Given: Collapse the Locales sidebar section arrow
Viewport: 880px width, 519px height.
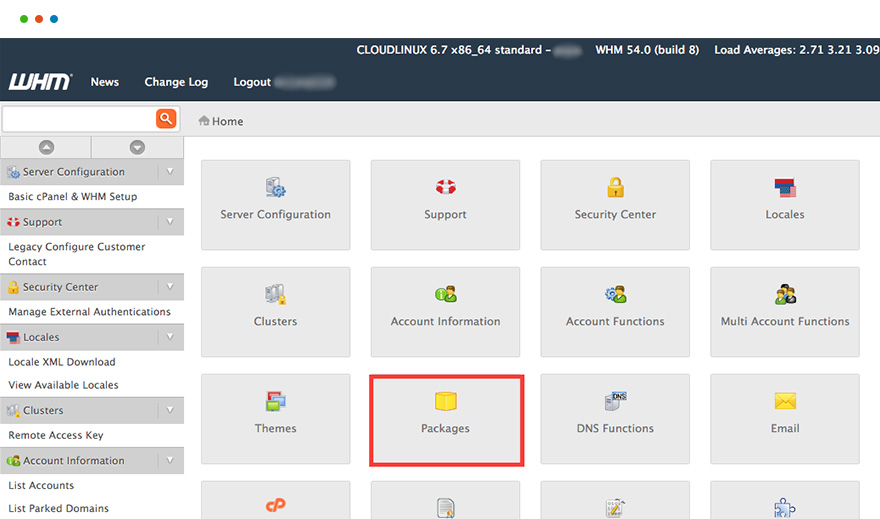Looking at the screenshot, I should (x=170, y=337).
